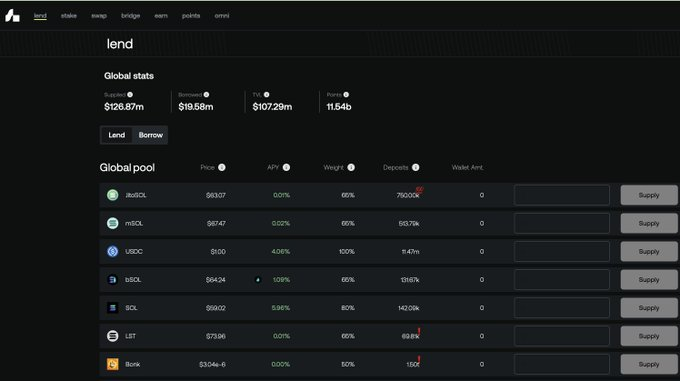Click the APY column info icon
Viewport: 680px width, 381px height.
tap(286, 167)
